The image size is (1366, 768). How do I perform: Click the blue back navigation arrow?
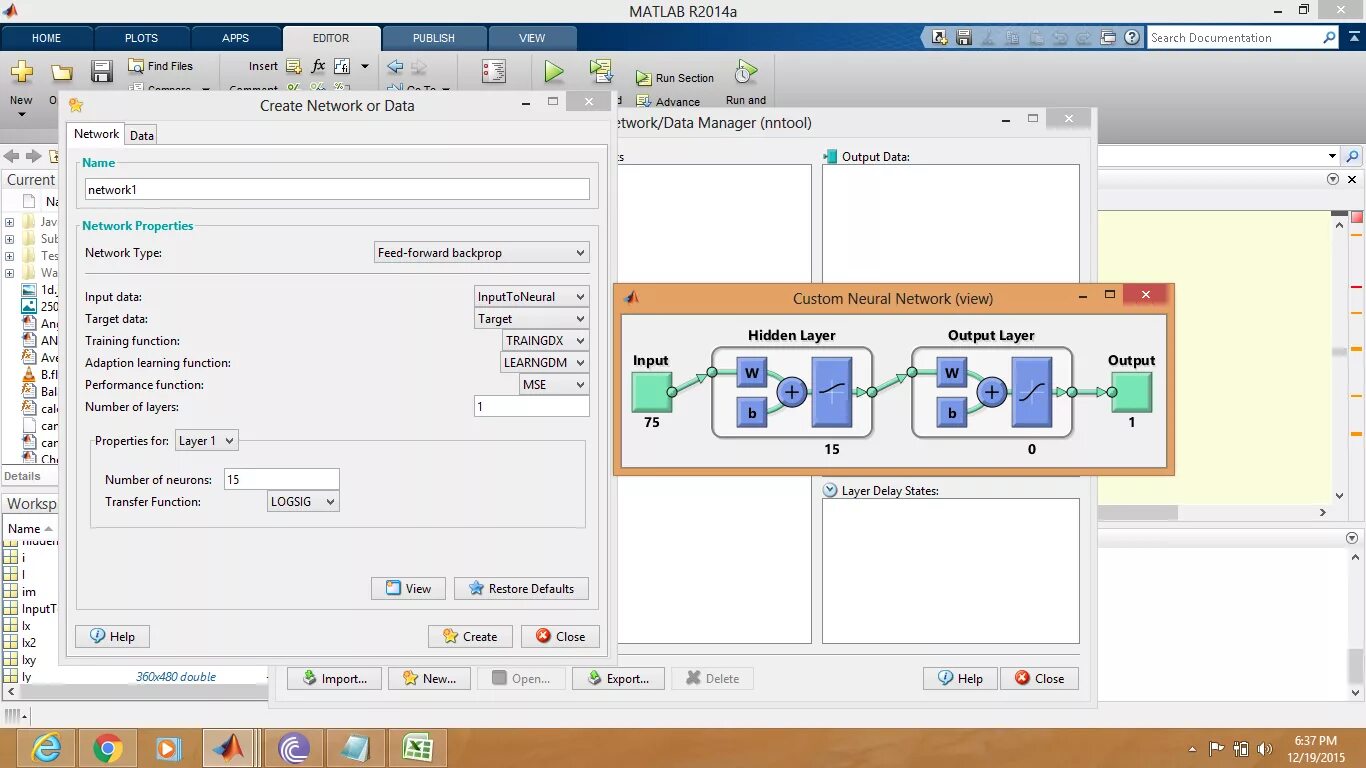(x=395, y=67)
